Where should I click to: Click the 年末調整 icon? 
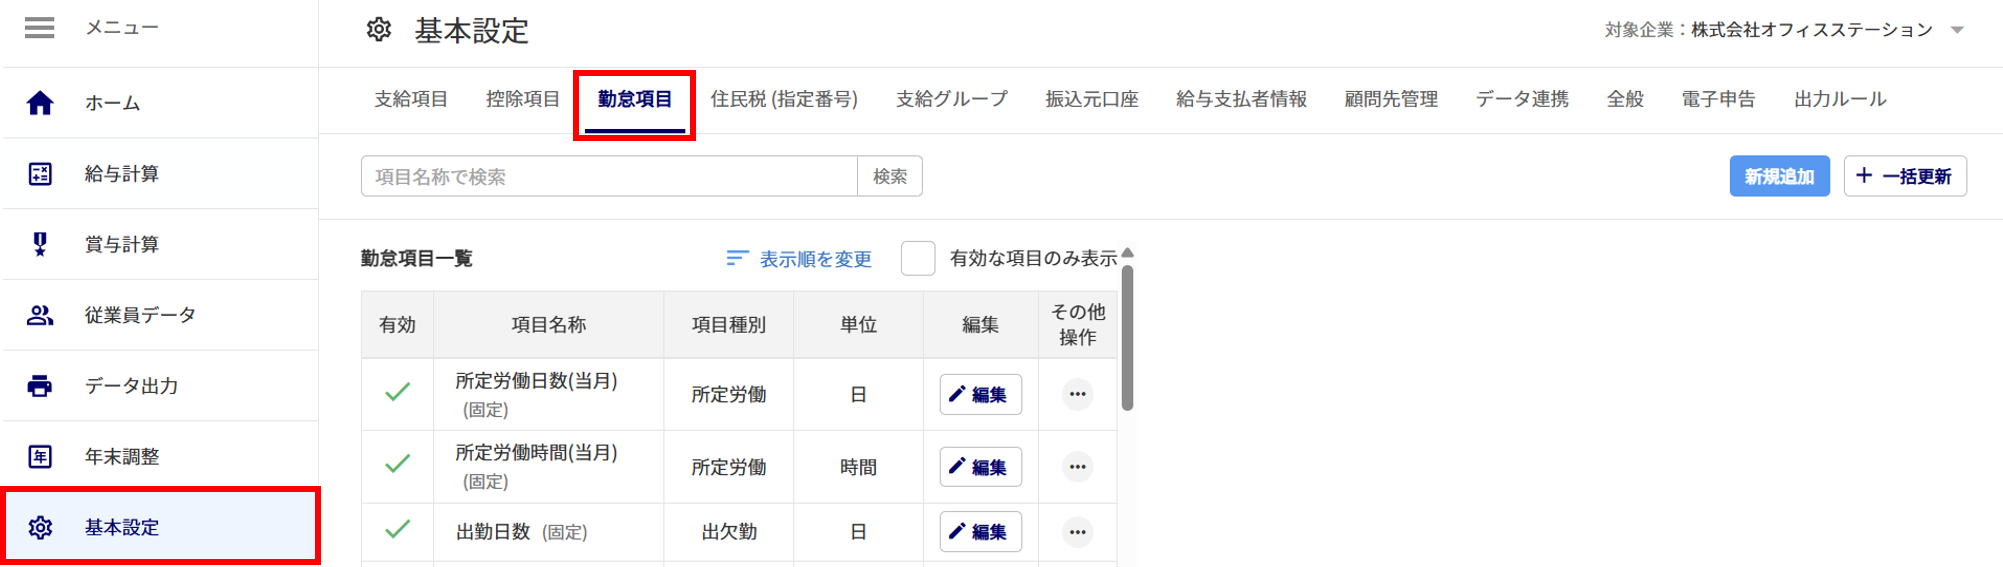pyautogui.click(x=40, y=457)
